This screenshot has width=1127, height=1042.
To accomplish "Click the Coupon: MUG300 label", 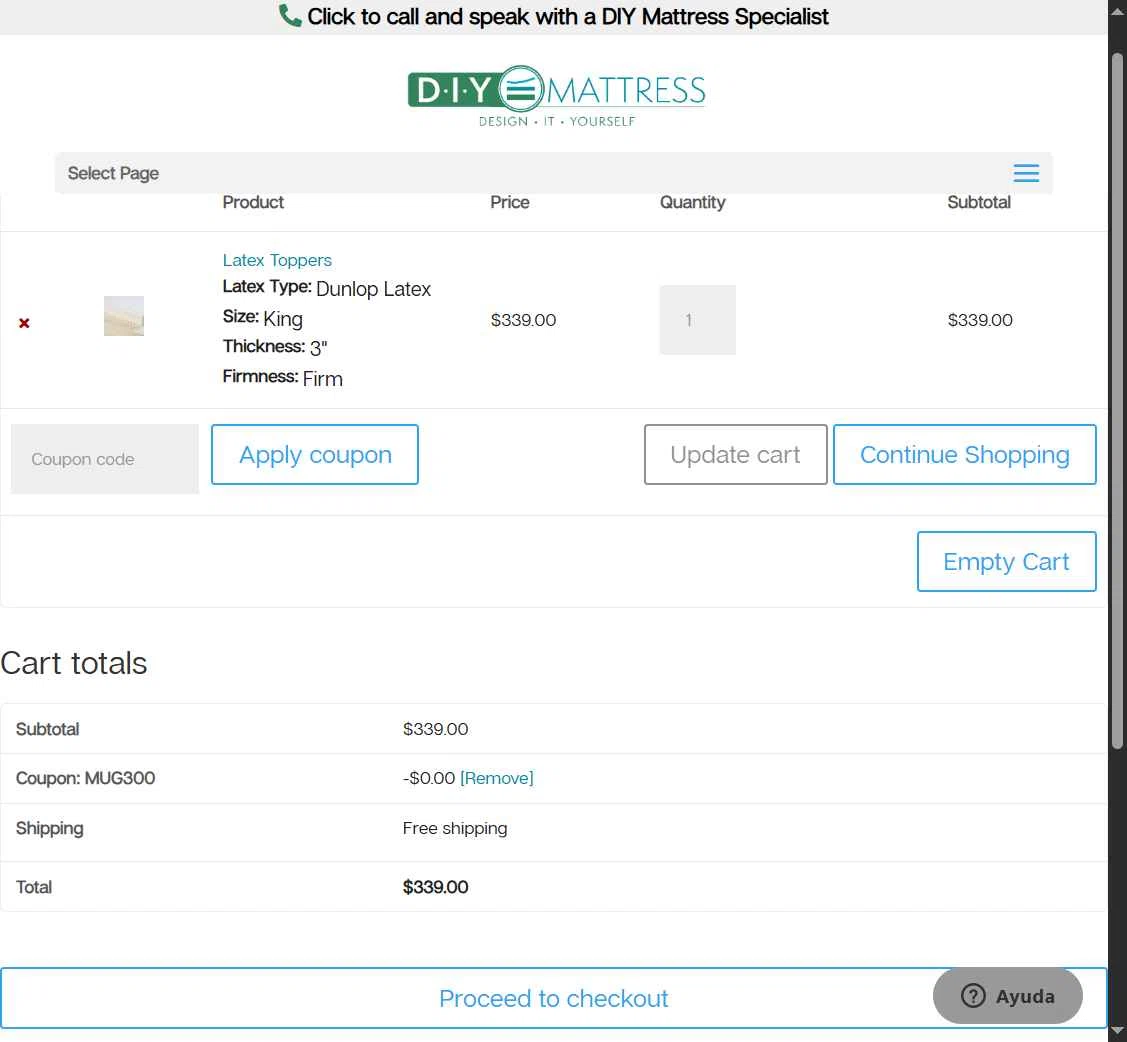I will tap(86, 778).
